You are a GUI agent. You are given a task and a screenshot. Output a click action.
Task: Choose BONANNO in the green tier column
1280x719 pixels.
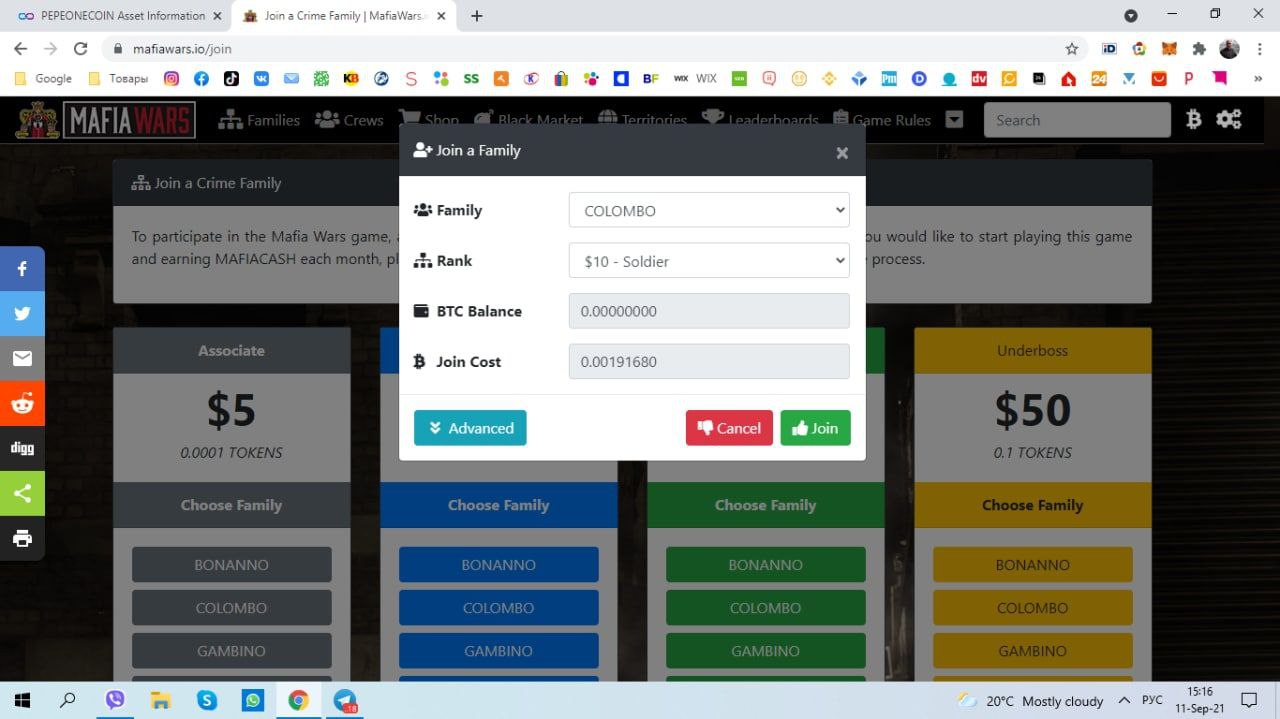[x=765, y=564]
